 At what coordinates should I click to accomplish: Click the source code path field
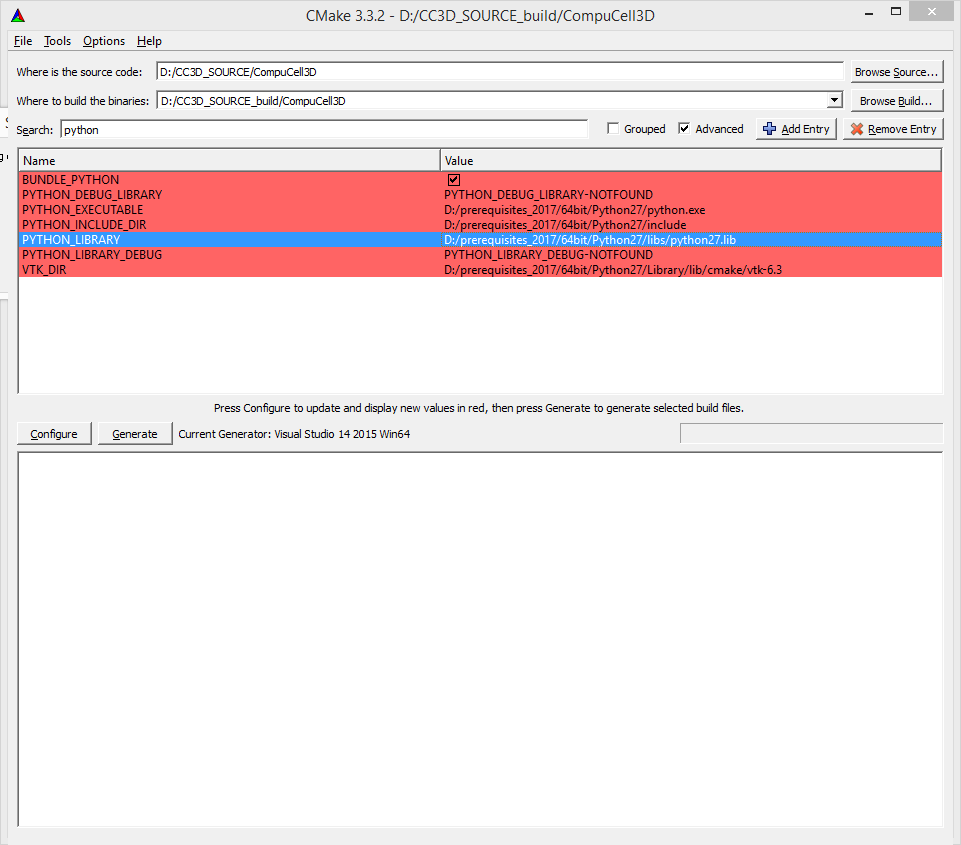500,72
